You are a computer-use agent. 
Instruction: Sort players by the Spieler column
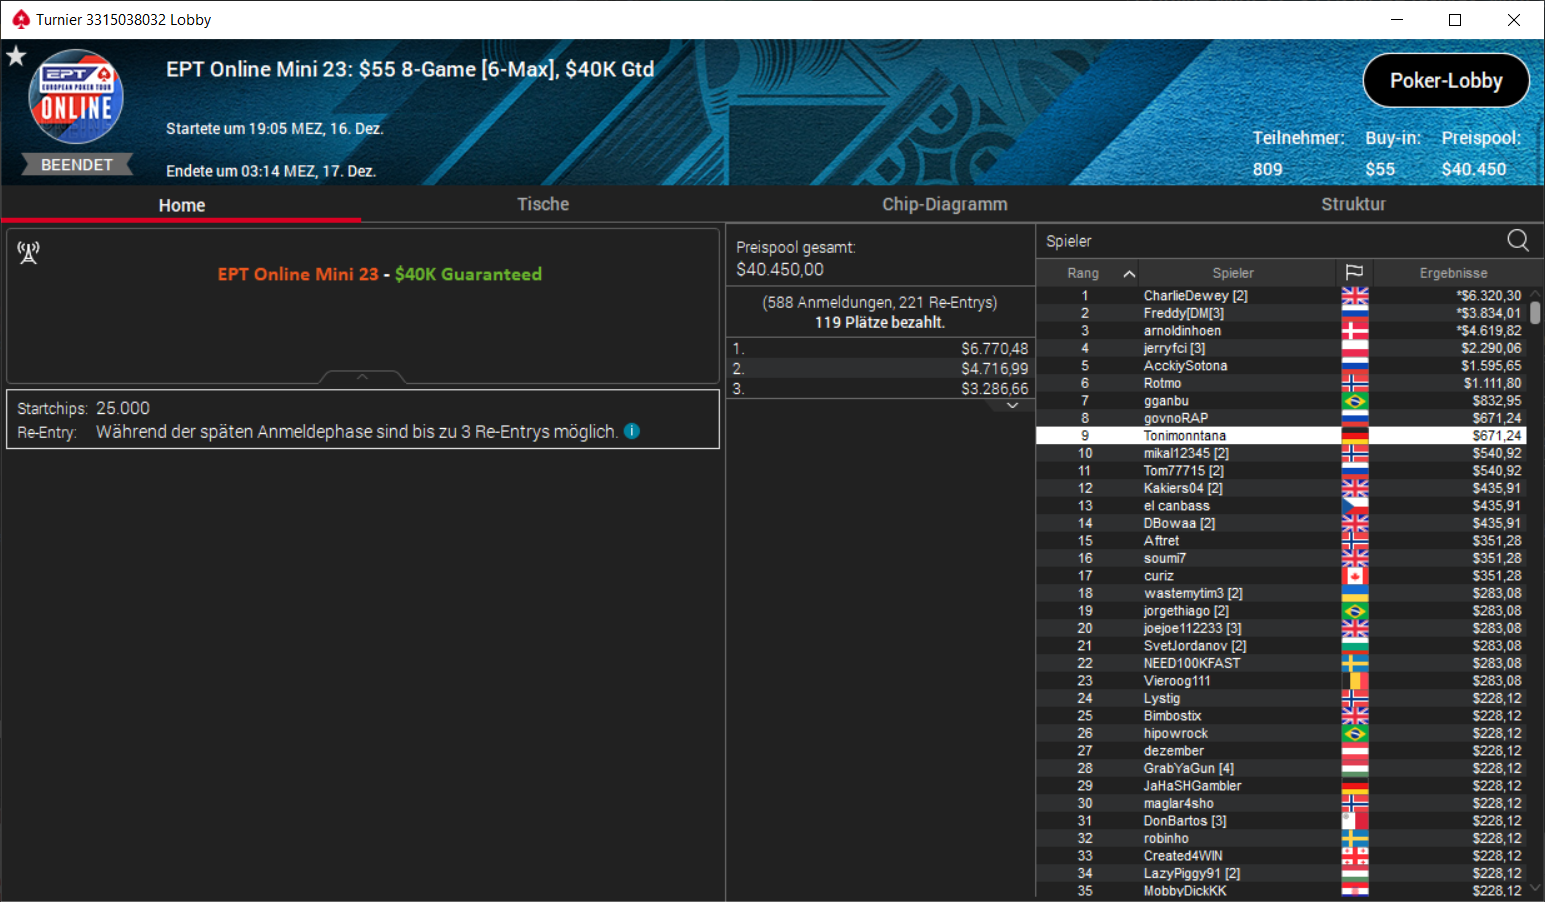tap(1233, 273)
